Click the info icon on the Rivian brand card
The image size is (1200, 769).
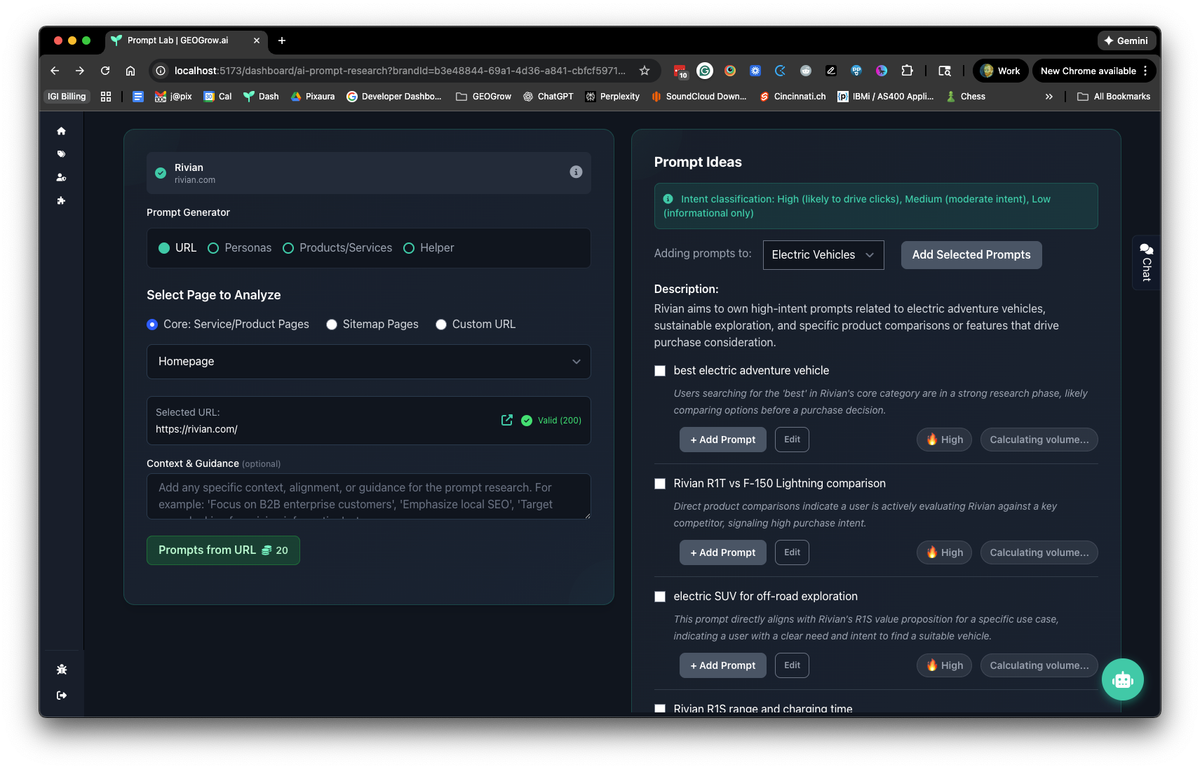tap(576, 172)
